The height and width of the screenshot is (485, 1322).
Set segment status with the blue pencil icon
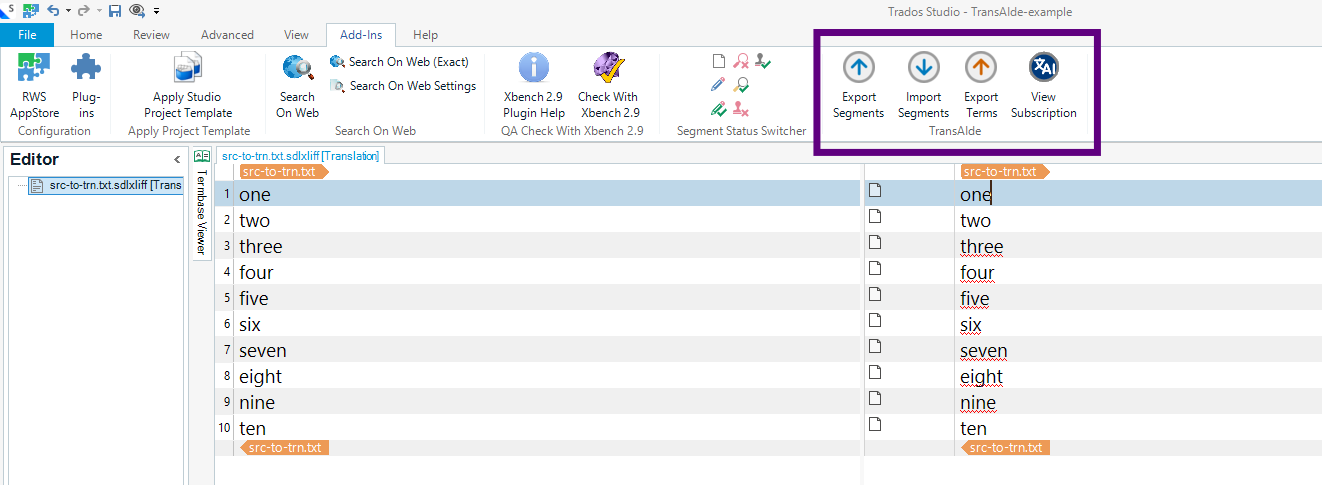[717, 85]
